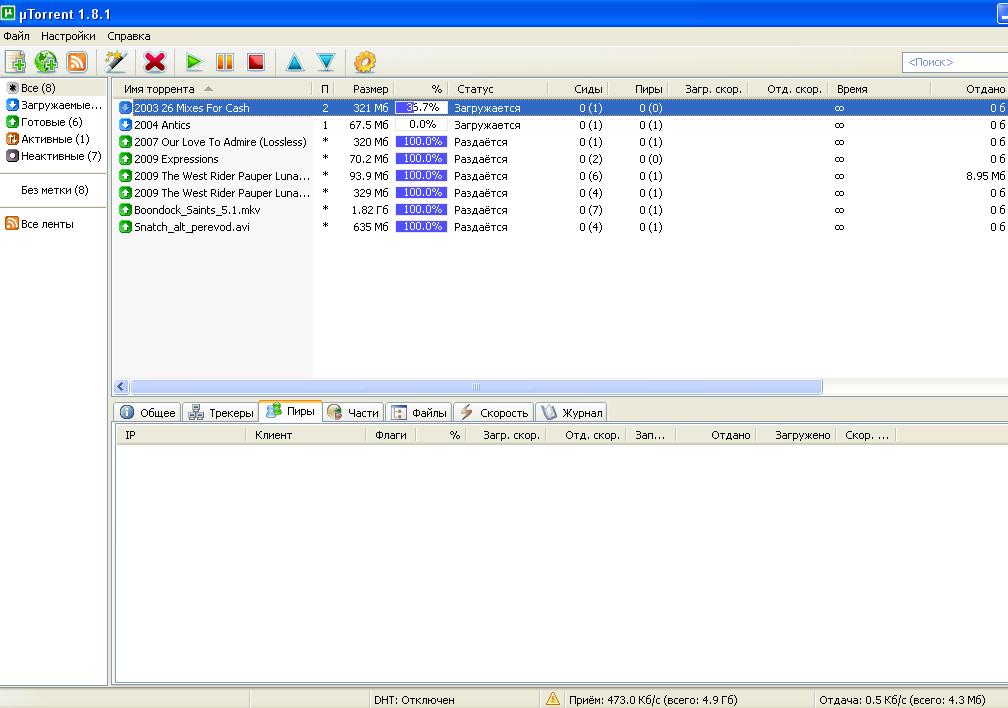Select the Все (8) category

(38, 87)
